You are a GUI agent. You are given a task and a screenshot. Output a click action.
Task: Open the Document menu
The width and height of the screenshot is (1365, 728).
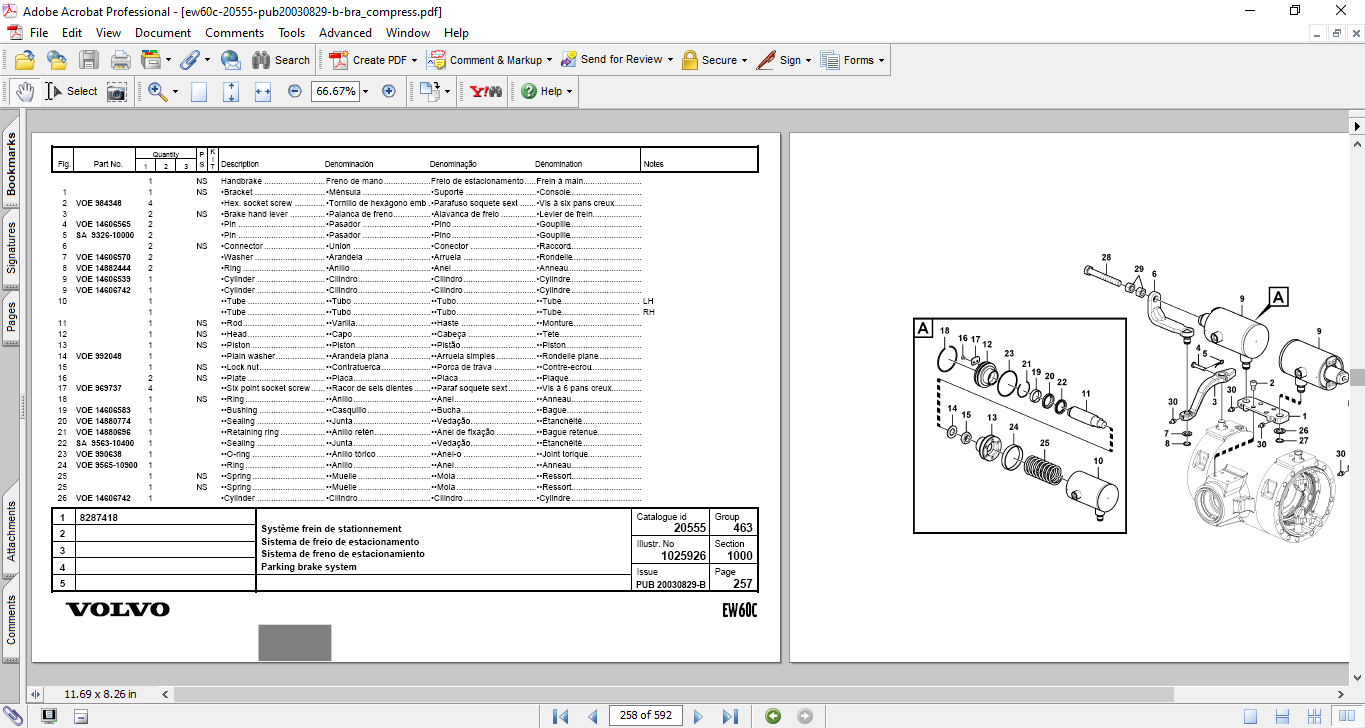pyautogui.click(x=163, y=33)
